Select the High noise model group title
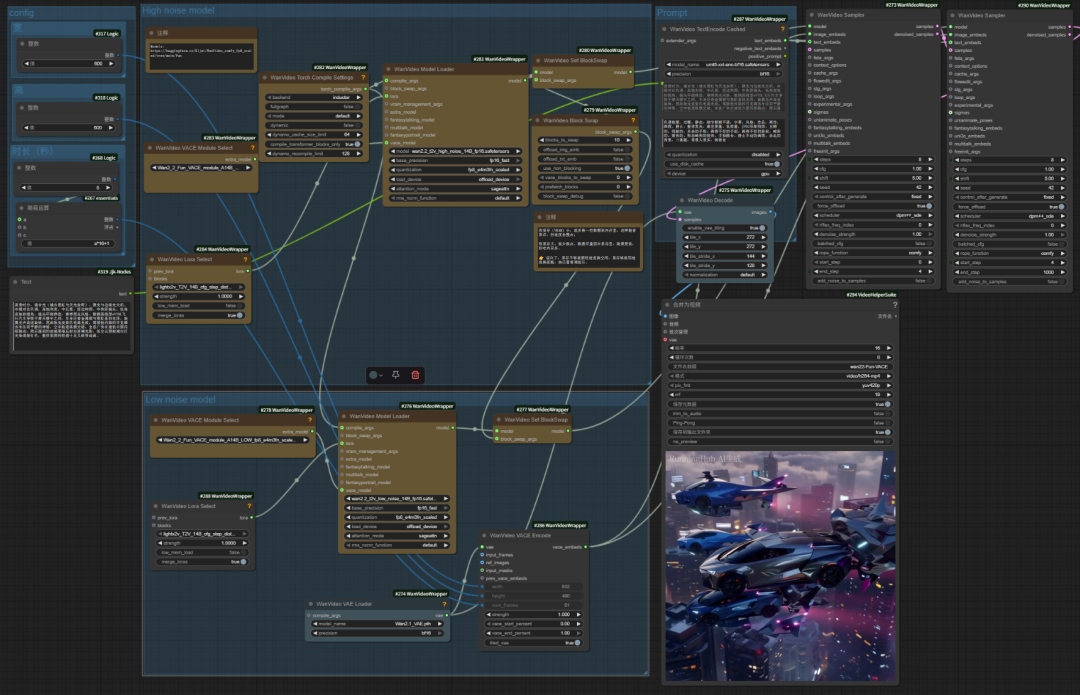Image resolution: width=1080 pixels, height=695 pixels. (x=178, y=10)
